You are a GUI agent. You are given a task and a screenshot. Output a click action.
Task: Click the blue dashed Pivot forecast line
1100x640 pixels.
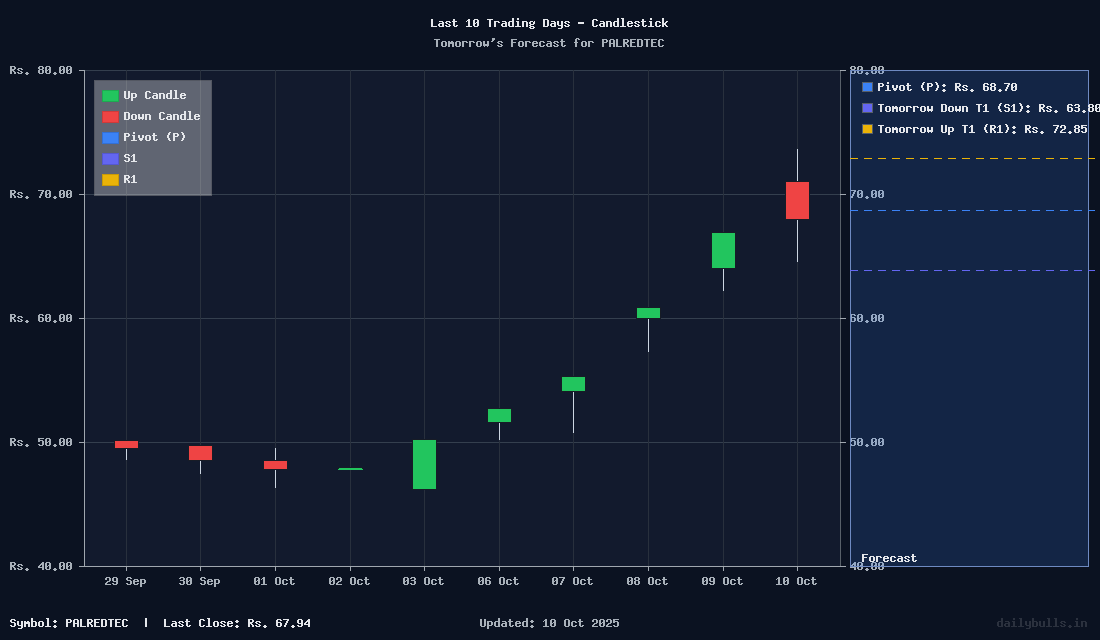[x=970, y=210]
